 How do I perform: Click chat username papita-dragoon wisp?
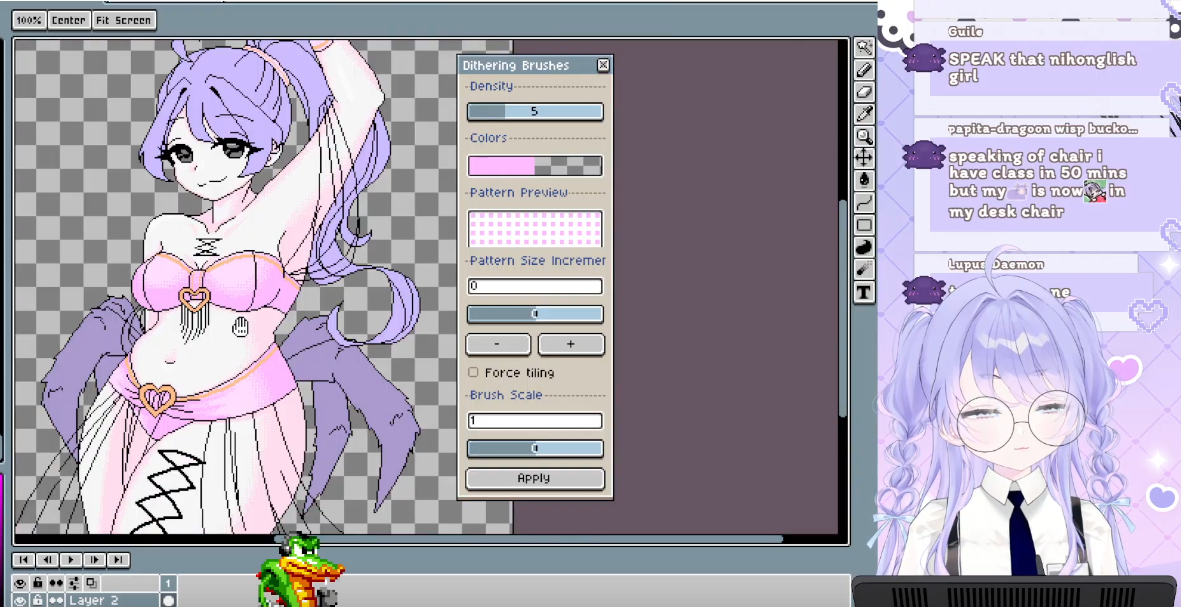[1043, 129]
